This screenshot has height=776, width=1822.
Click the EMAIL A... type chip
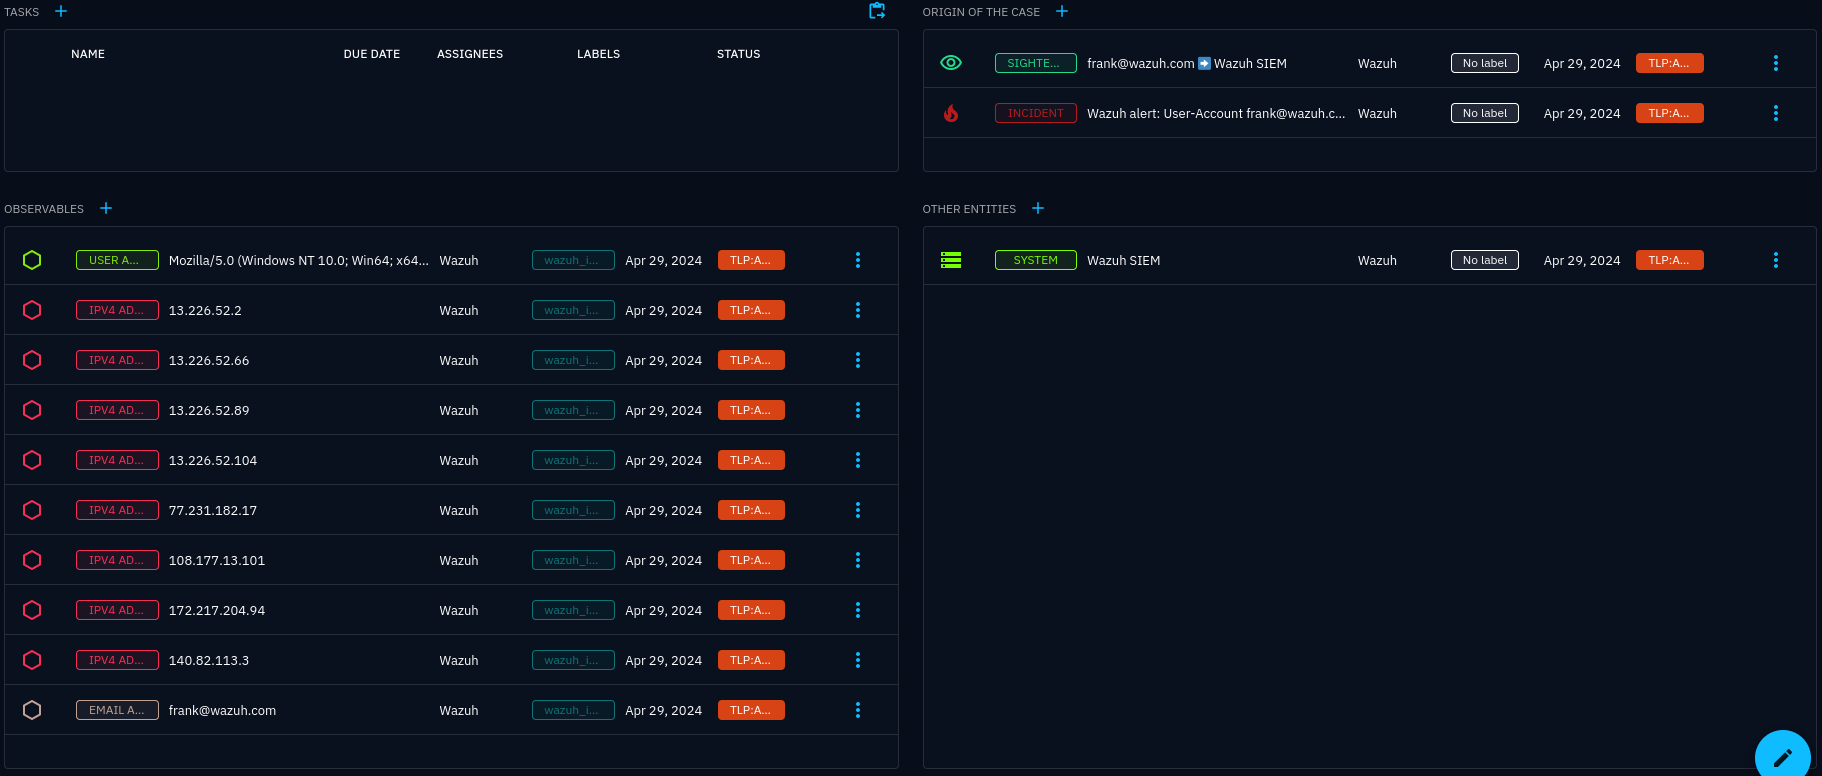(x=117, y=710)
